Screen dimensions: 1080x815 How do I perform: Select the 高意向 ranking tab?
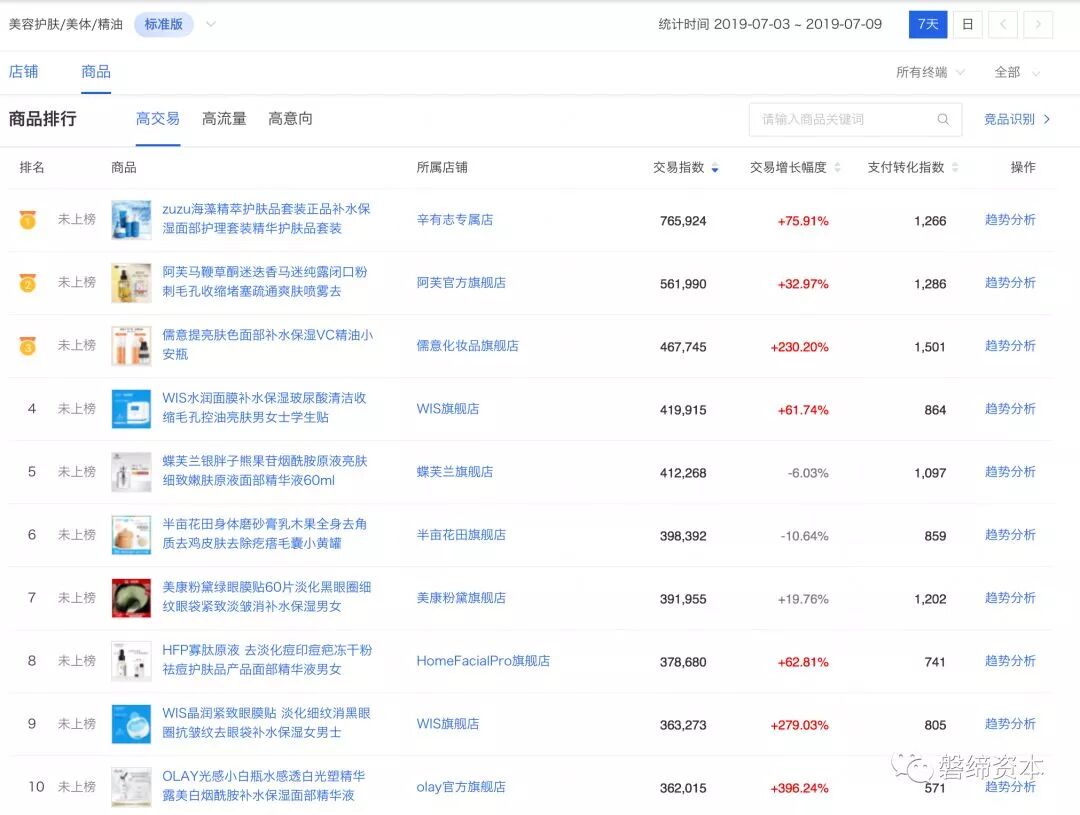(290, 119)
